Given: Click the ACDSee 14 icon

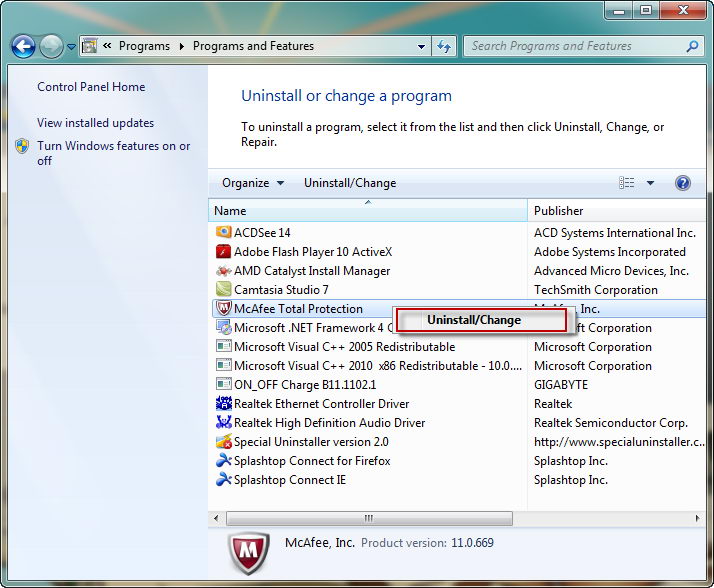Looking at the screenshot, I should coord(224,232).
